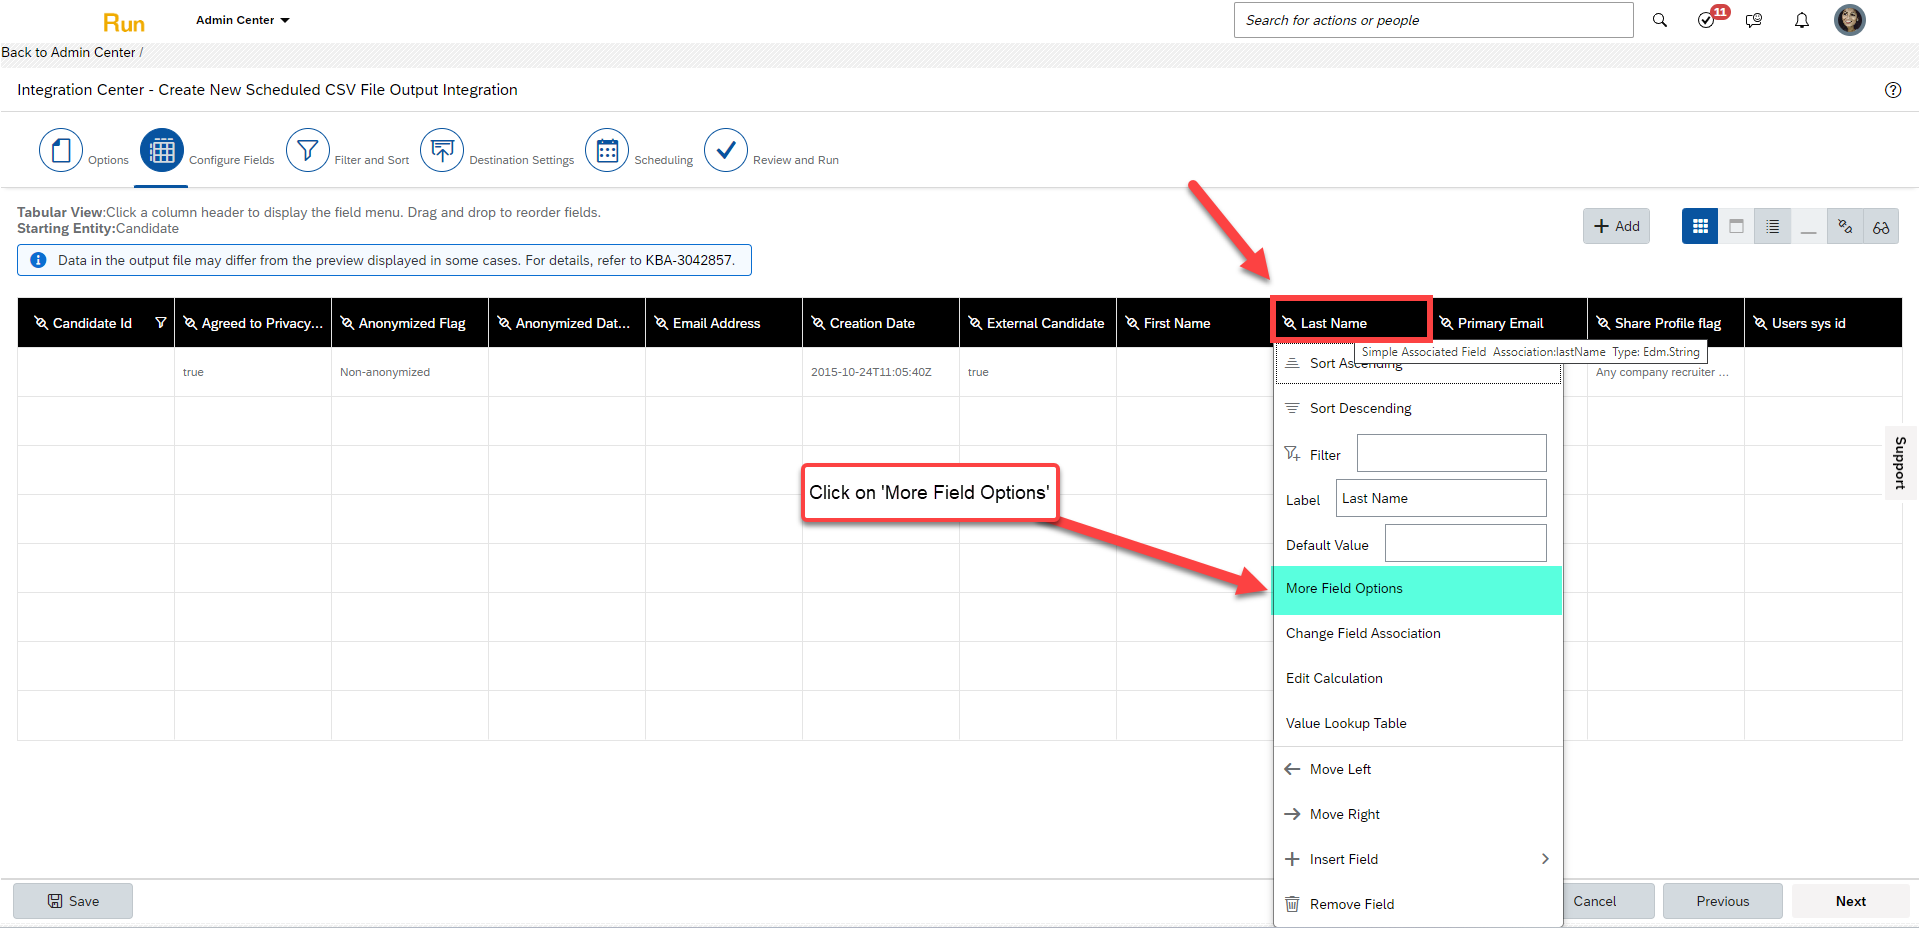The width and height of the screenshot is (1919, 928).
Task: Open the Primary Email column menu
Action: [x=1509, y=323]
